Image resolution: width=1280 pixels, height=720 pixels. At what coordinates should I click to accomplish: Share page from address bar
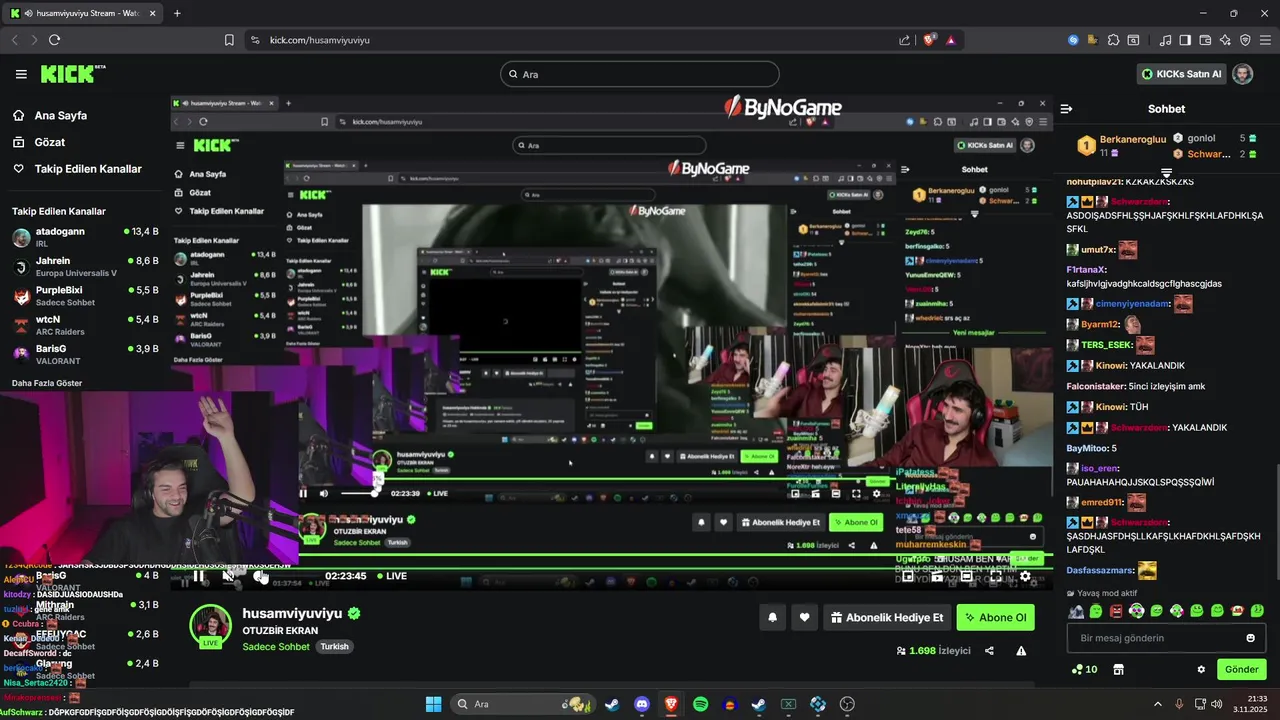pyautogui.click(x=905, y=40)
